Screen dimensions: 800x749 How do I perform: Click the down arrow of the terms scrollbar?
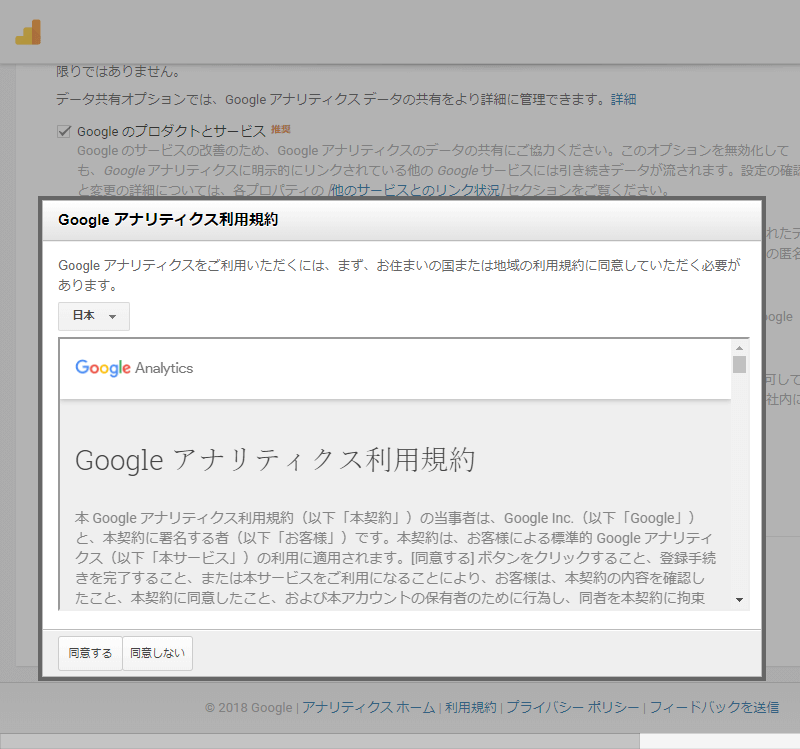739,599
